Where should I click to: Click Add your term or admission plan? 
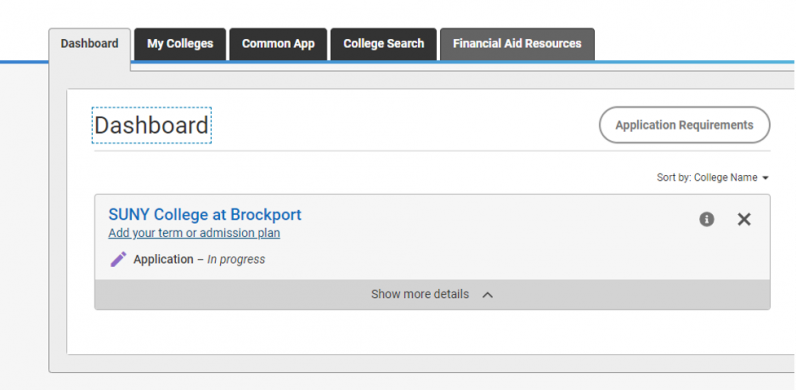click(x=194, y=233)
